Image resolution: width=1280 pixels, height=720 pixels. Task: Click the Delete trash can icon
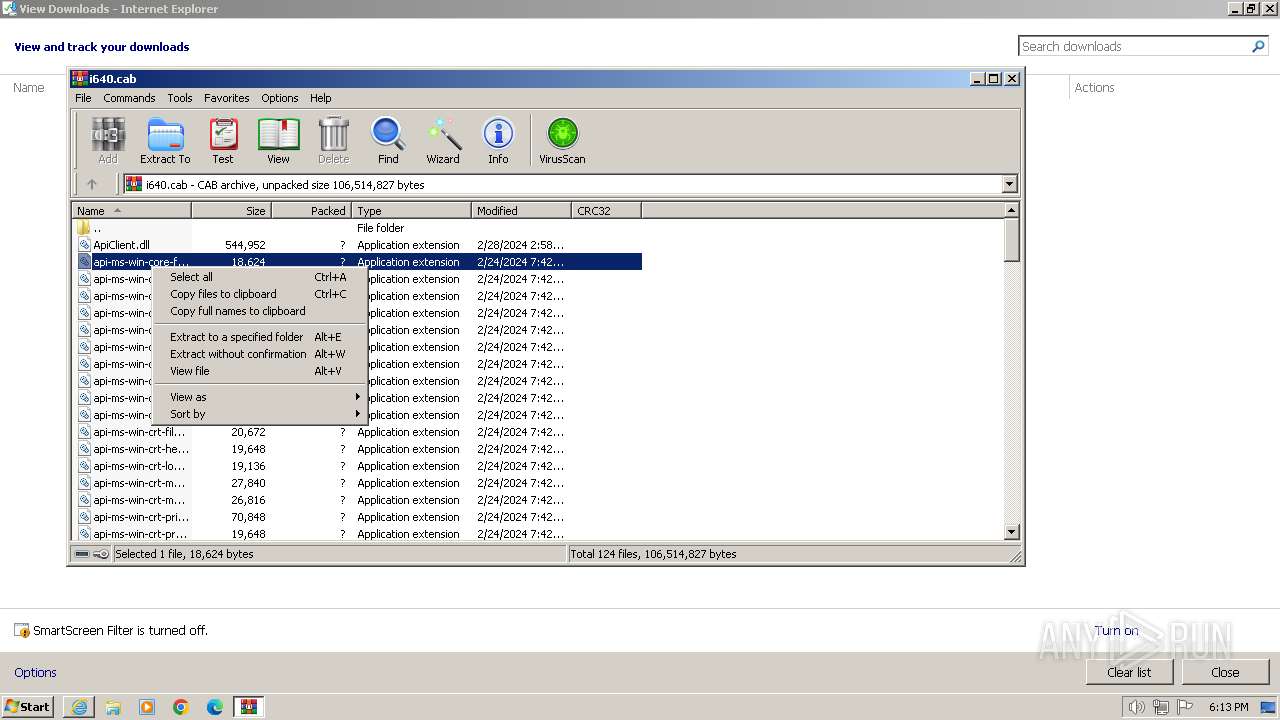333,140
